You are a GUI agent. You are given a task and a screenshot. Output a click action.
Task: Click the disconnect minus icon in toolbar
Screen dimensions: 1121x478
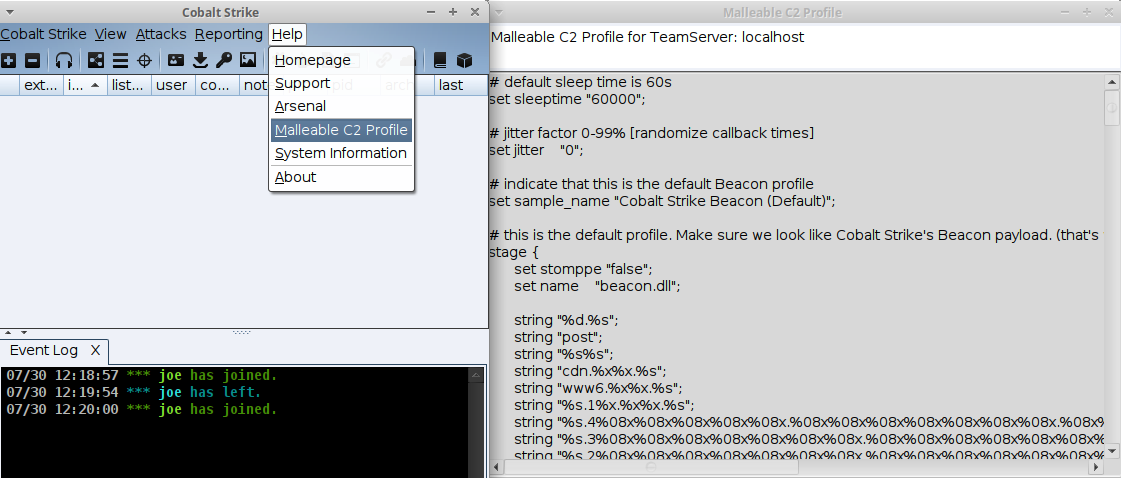coord(32,61)
